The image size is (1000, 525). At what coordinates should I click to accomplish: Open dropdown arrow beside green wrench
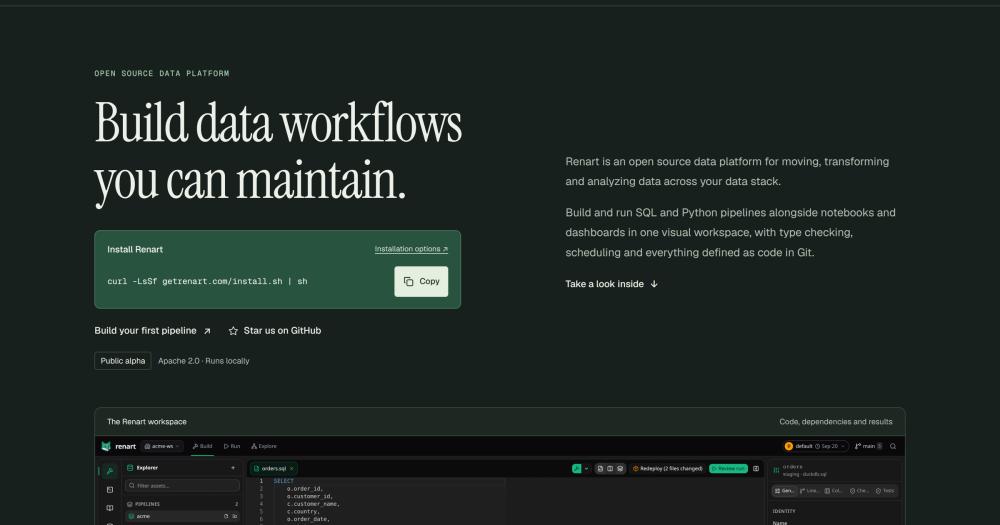coord(586,469)
